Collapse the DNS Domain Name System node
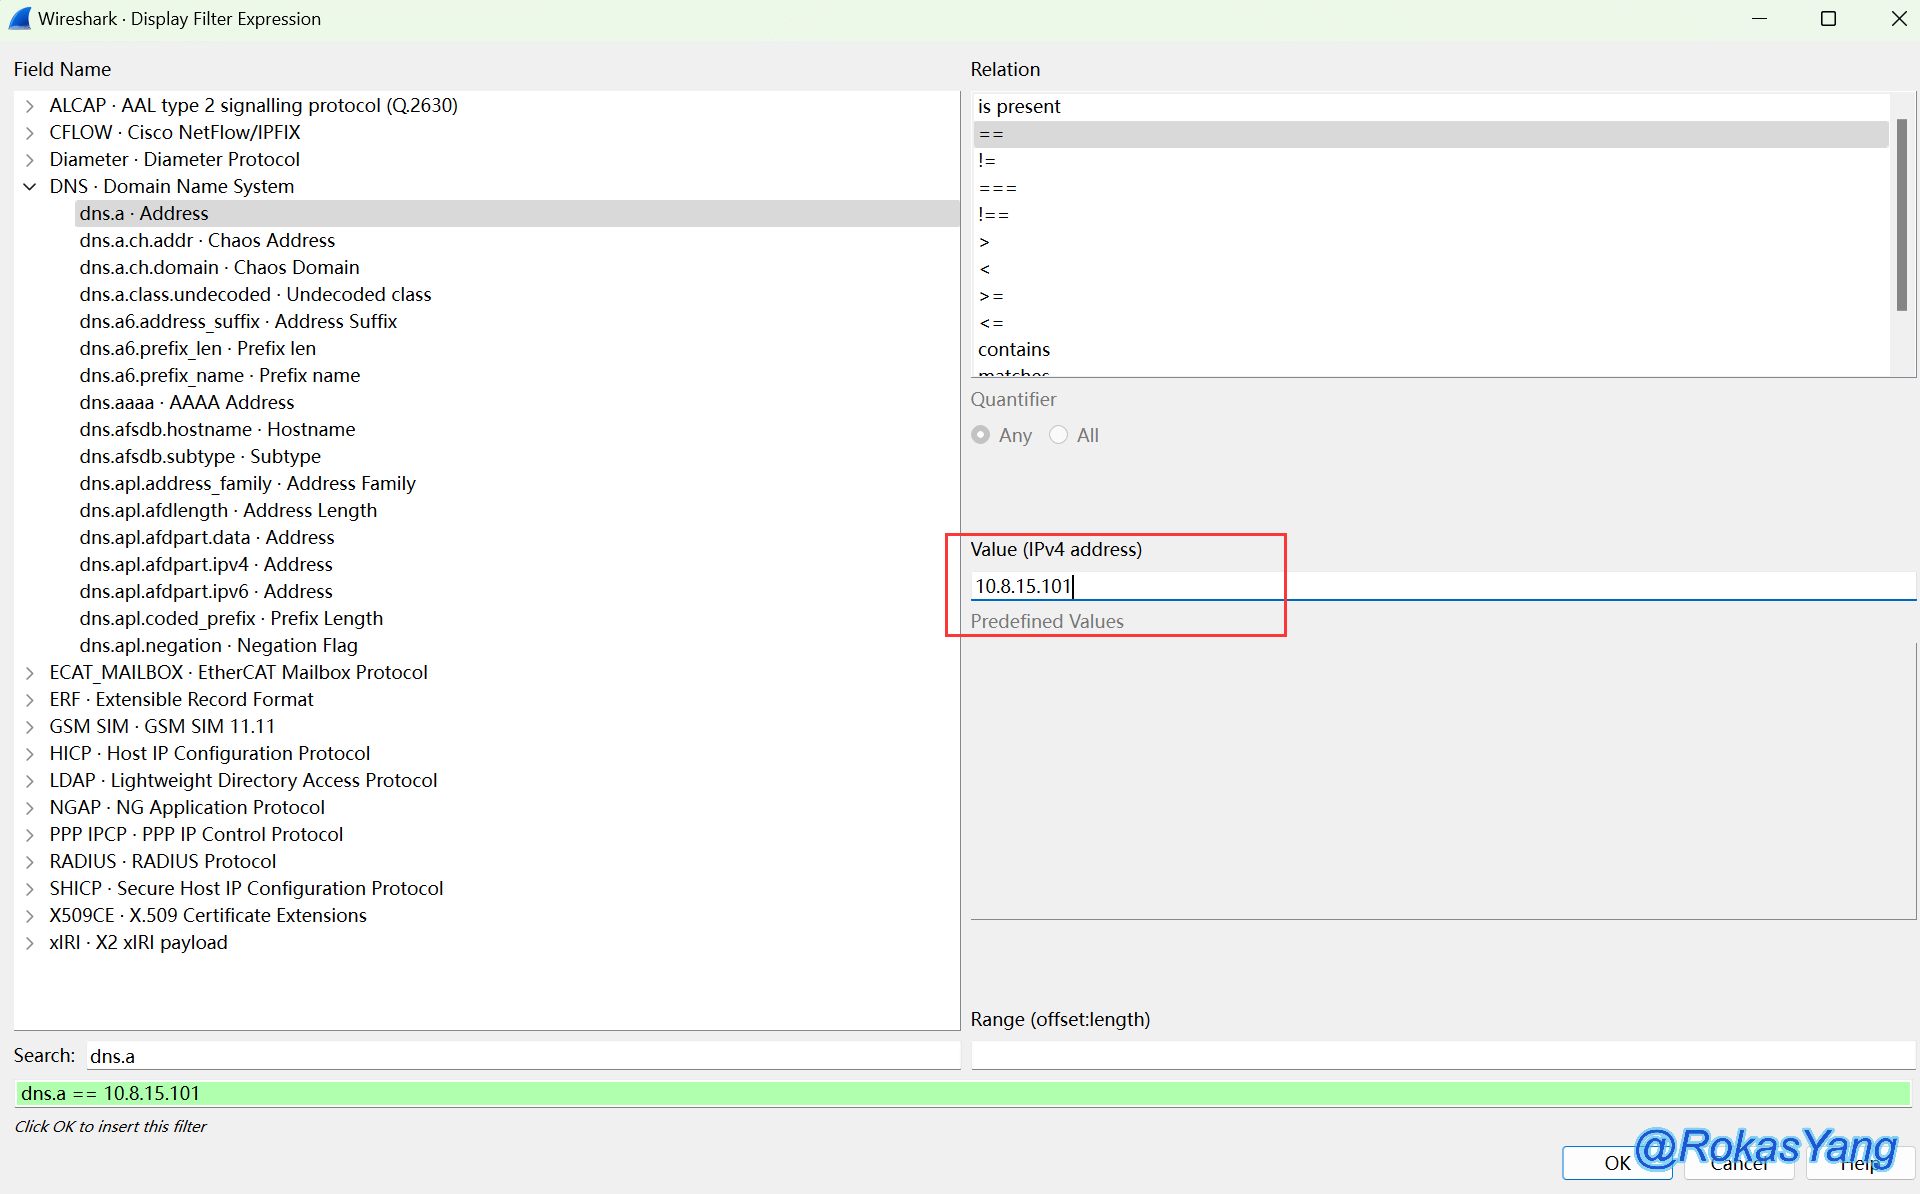 (x=30, y=187)
